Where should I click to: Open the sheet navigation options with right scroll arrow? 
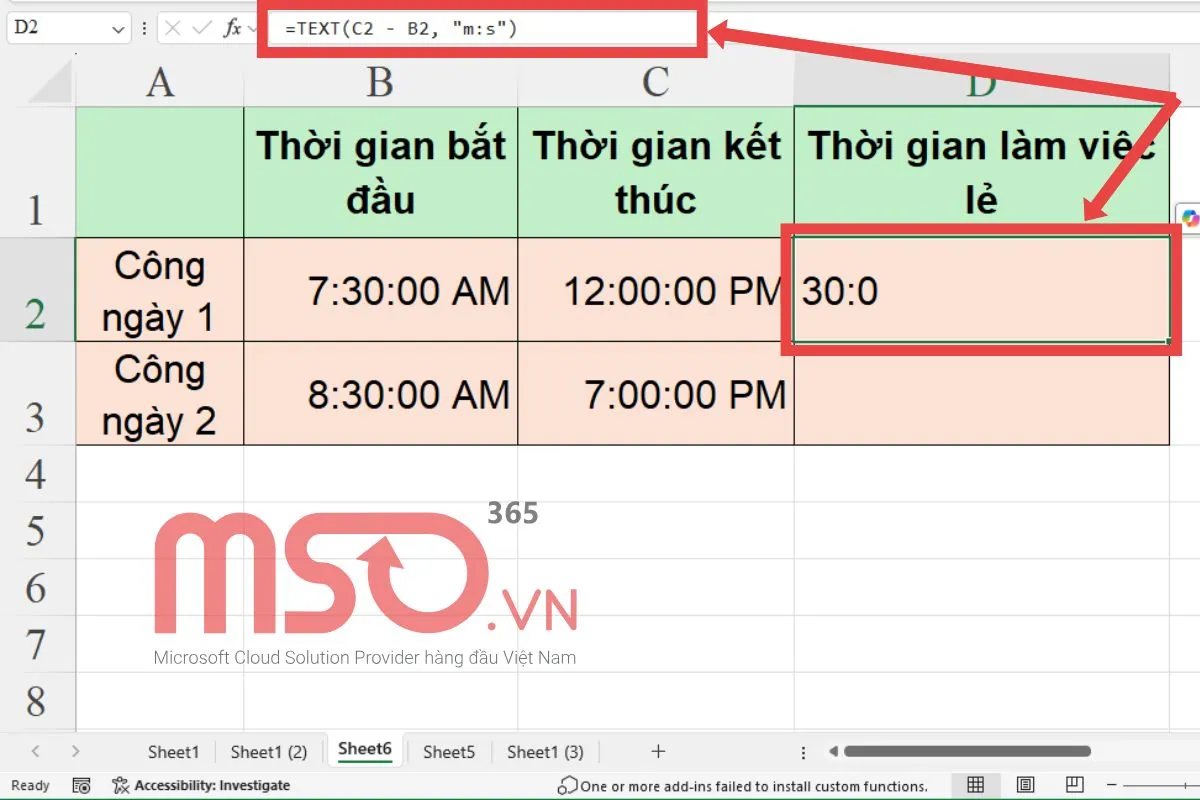click(x=75, y=751)
